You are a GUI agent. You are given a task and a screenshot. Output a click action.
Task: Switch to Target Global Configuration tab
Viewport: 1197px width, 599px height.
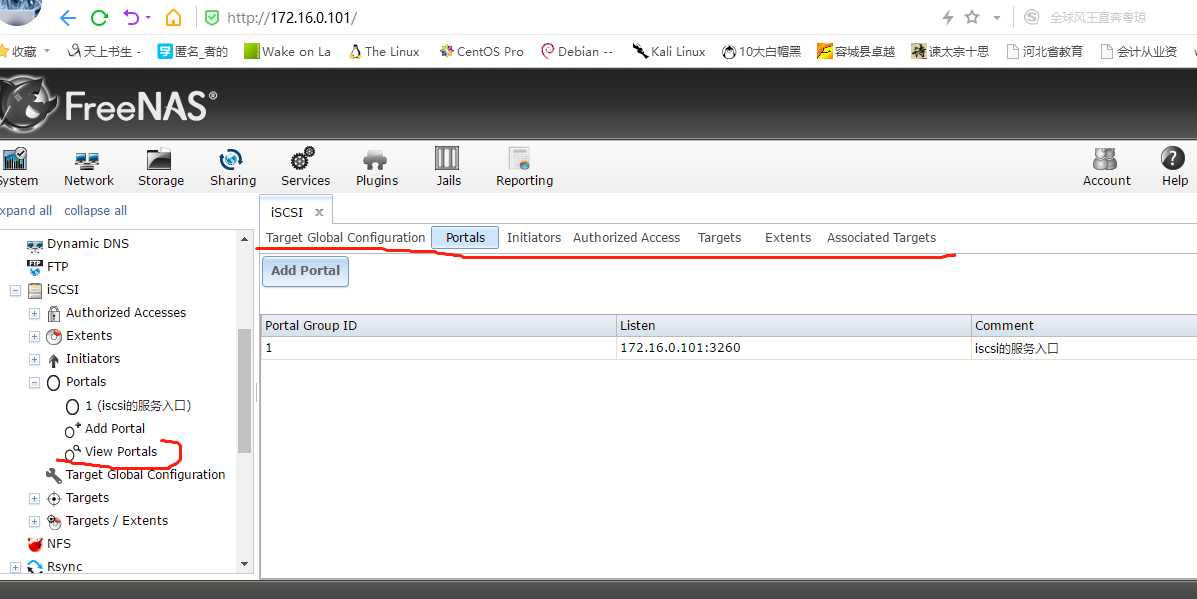click(x=345, y=237)
